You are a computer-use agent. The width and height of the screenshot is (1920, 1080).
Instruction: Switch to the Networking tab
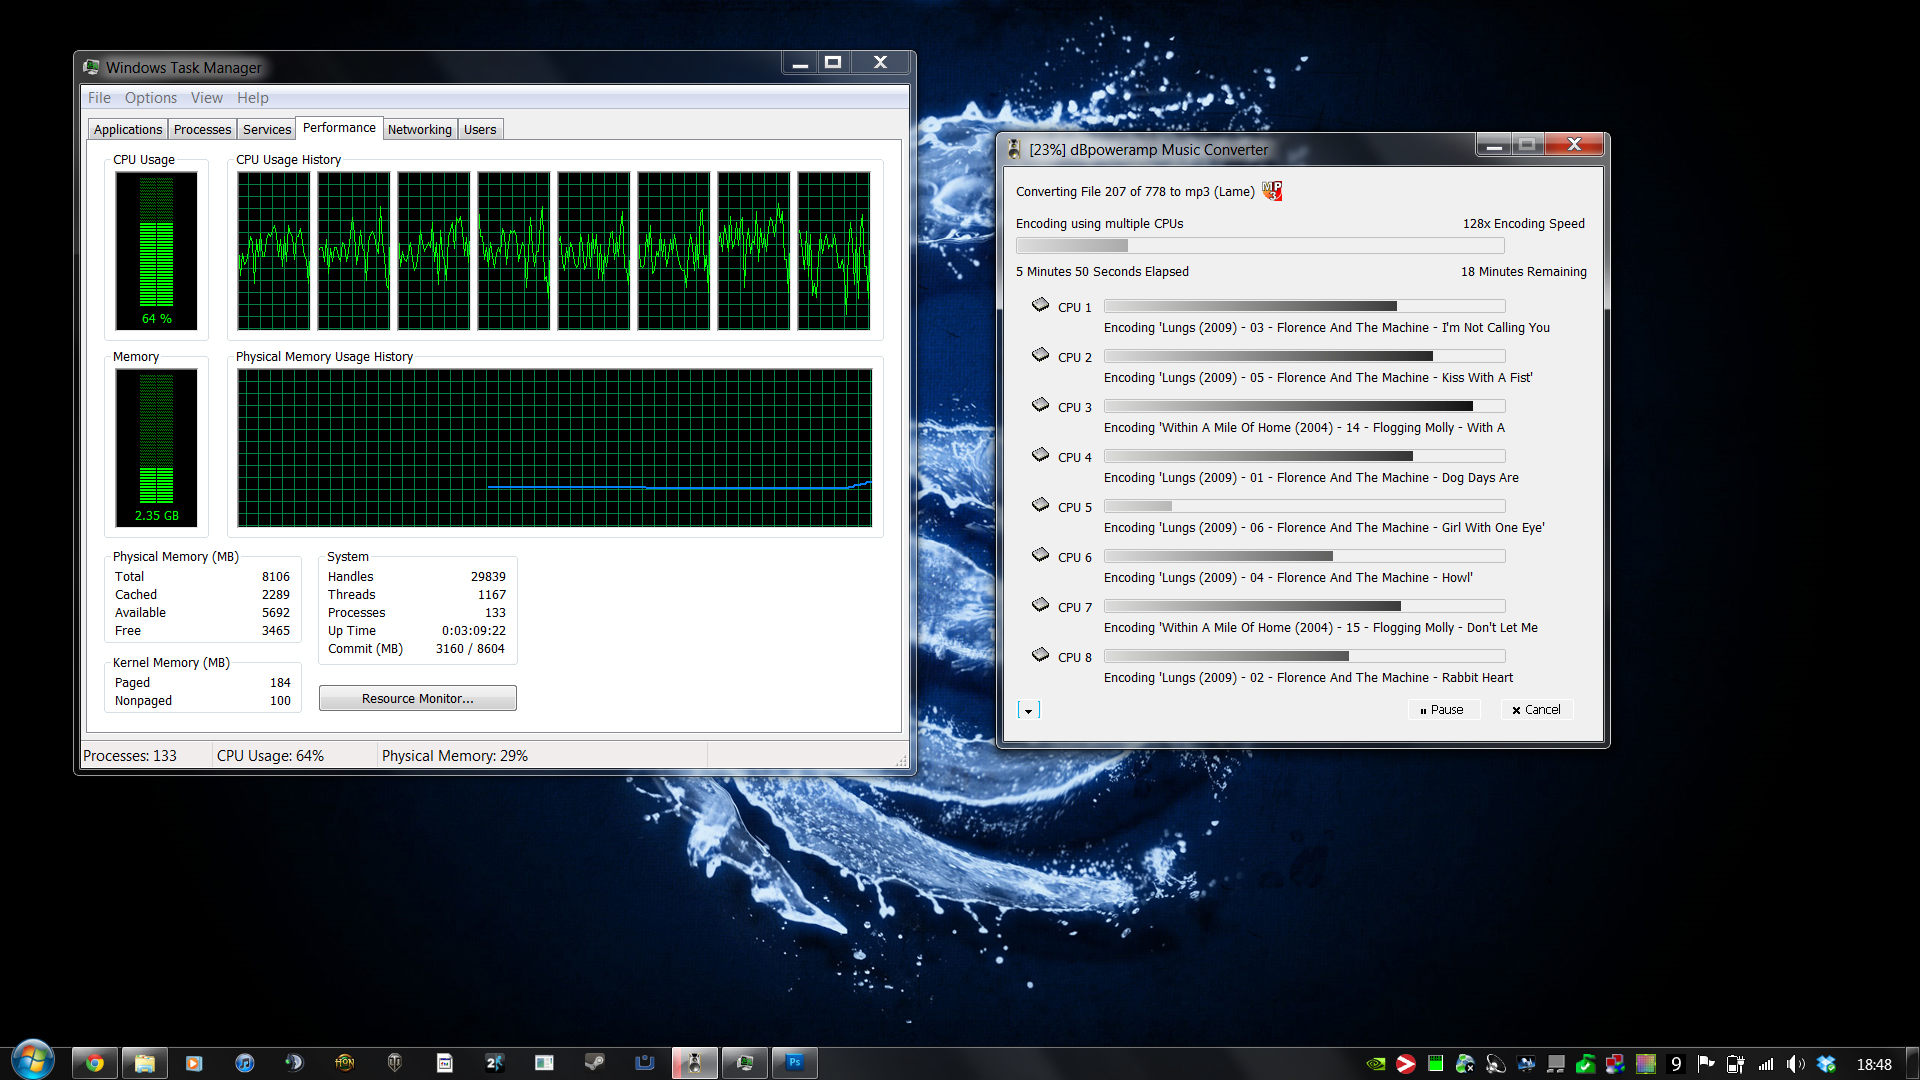coord(420,130)
